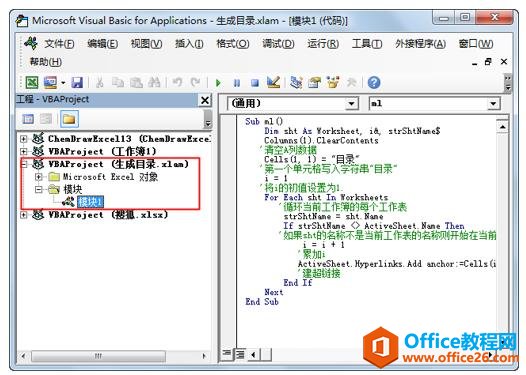Select 模块1 in the project tree
Image resolution: width=526 pixels, height=375 pixels.
(x=90, y=202)
